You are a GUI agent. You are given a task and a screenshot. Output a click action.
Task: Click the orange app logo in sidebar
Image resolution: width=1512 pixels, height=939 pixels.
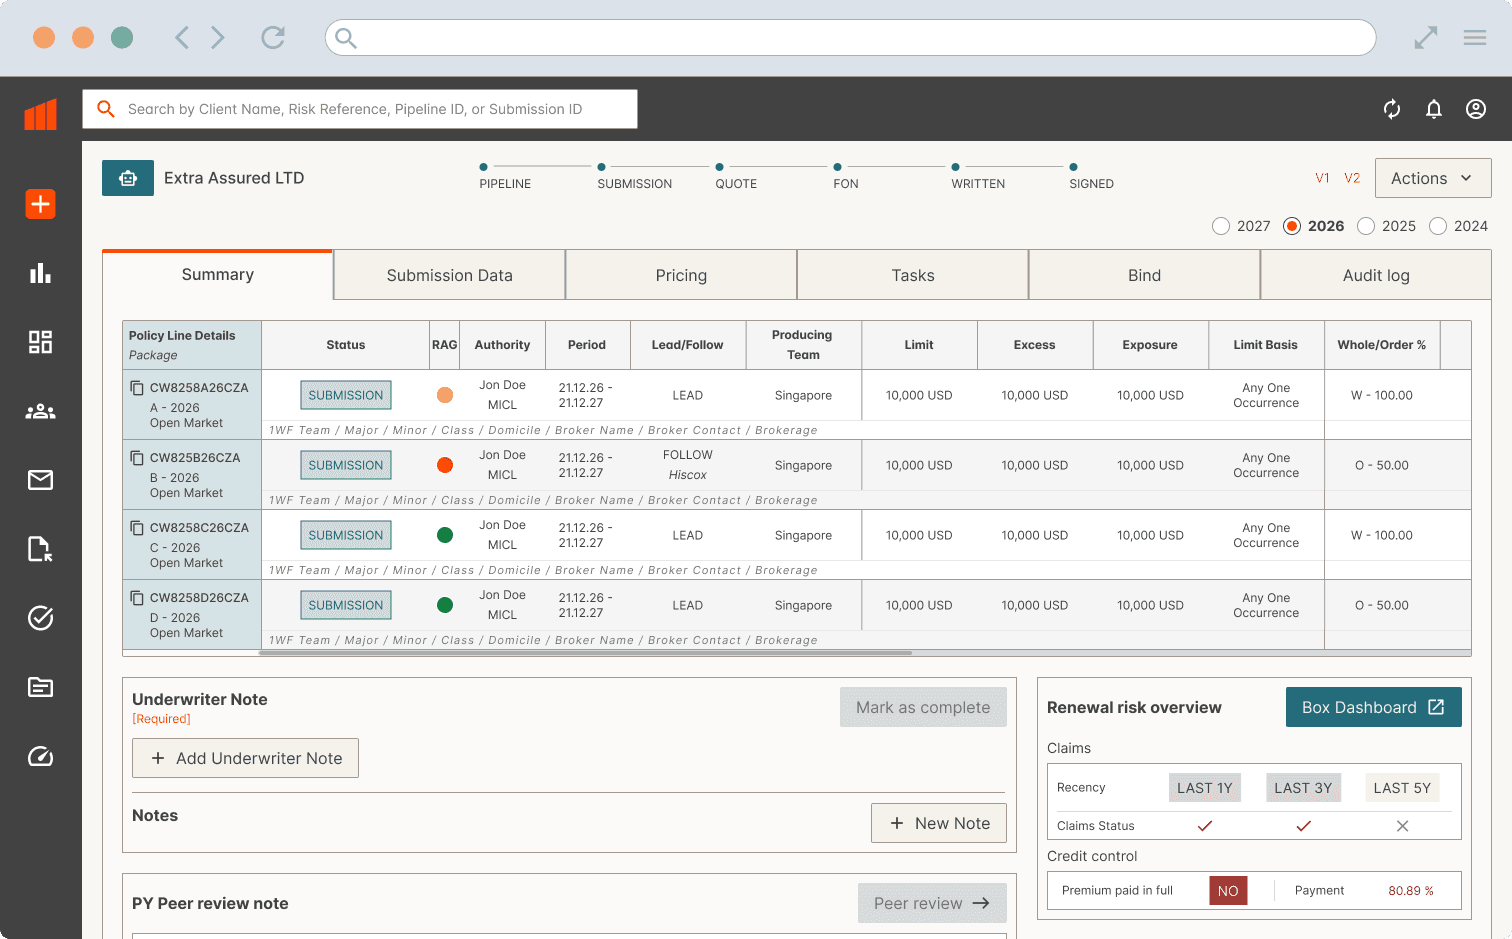coord(41,114)
